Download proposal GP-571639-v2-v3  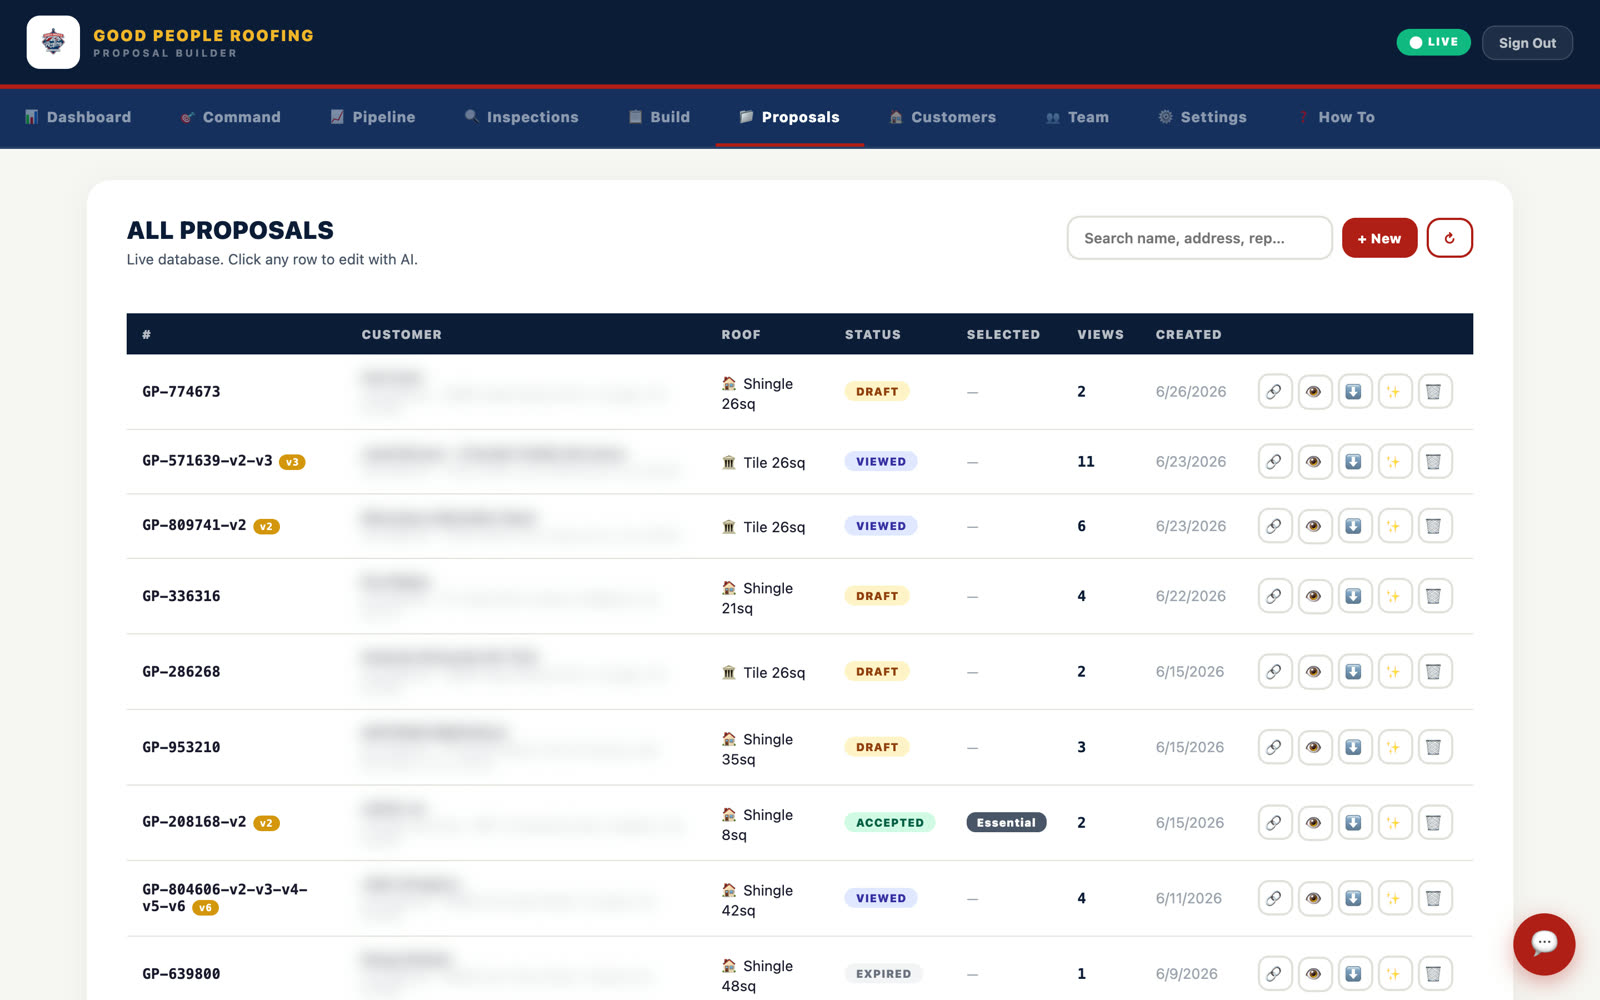click(1354, 462)
